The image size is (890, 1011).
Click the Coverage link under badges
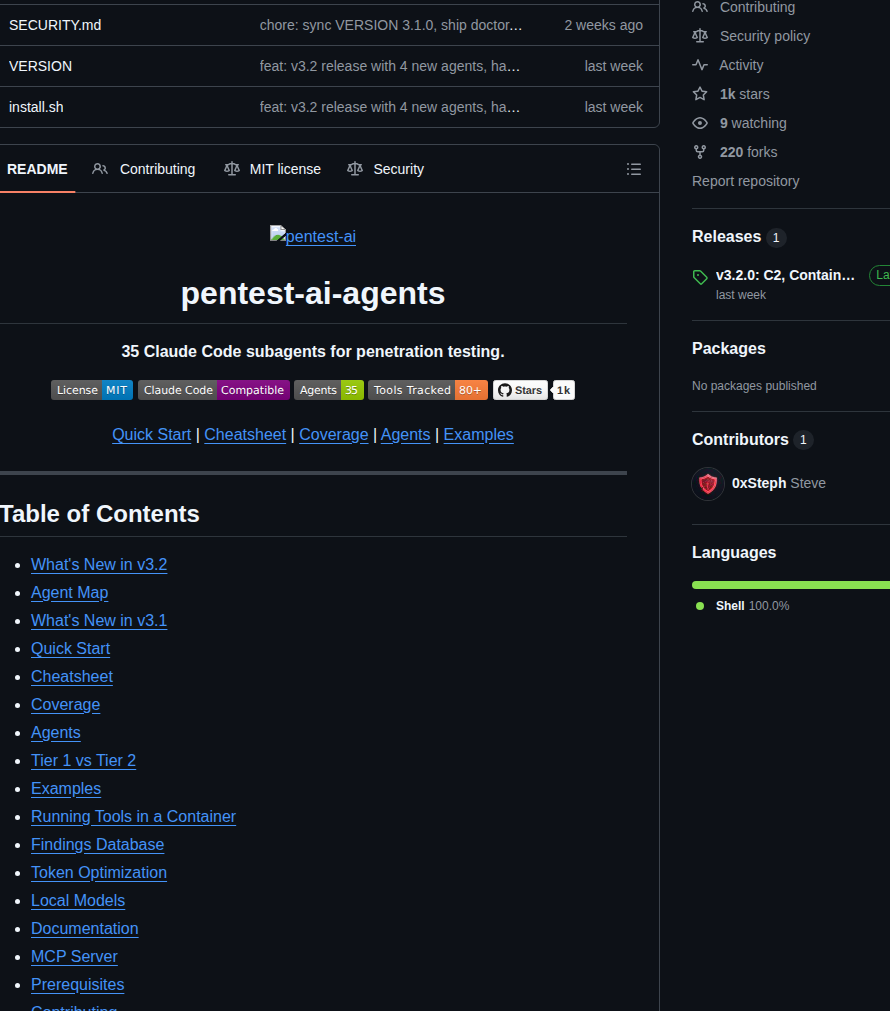click(333, 435)
